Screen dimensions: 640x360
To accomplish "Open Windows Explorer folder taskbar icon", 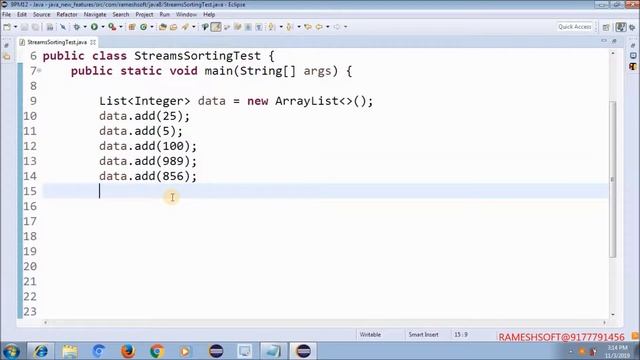I will point(70,351).
